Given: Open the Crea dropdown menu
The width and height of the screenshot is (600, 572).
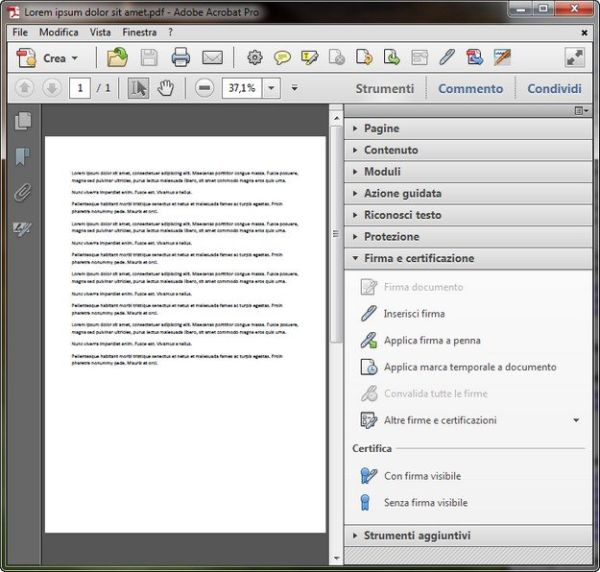Looking at the screenshot, I should click(x=48, y=58).
